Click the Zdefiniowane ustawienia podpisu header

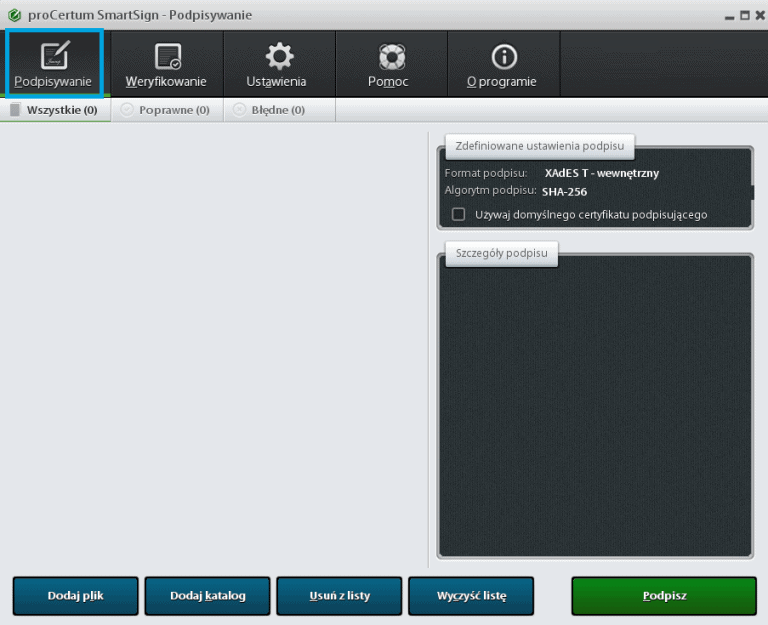[540, 146]
